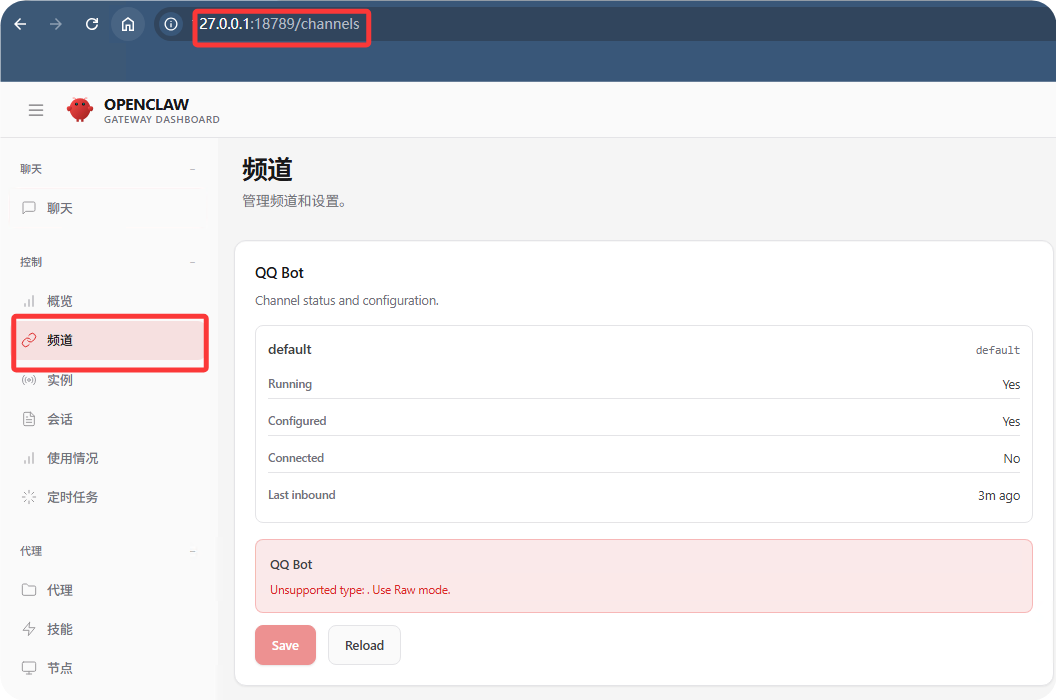Collapse the 聊天 sidebar section

[191, 168]
